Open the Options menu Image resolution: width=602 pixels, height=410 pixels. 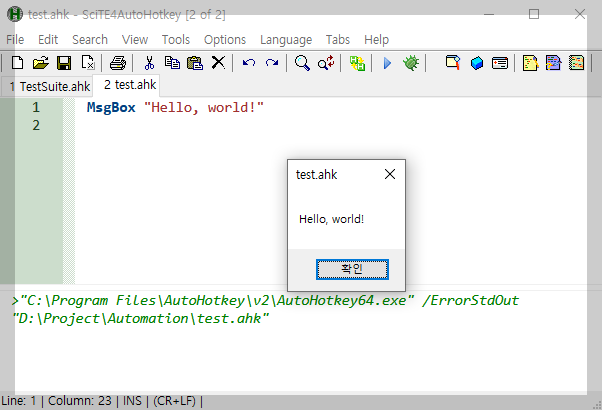(225, 40)
